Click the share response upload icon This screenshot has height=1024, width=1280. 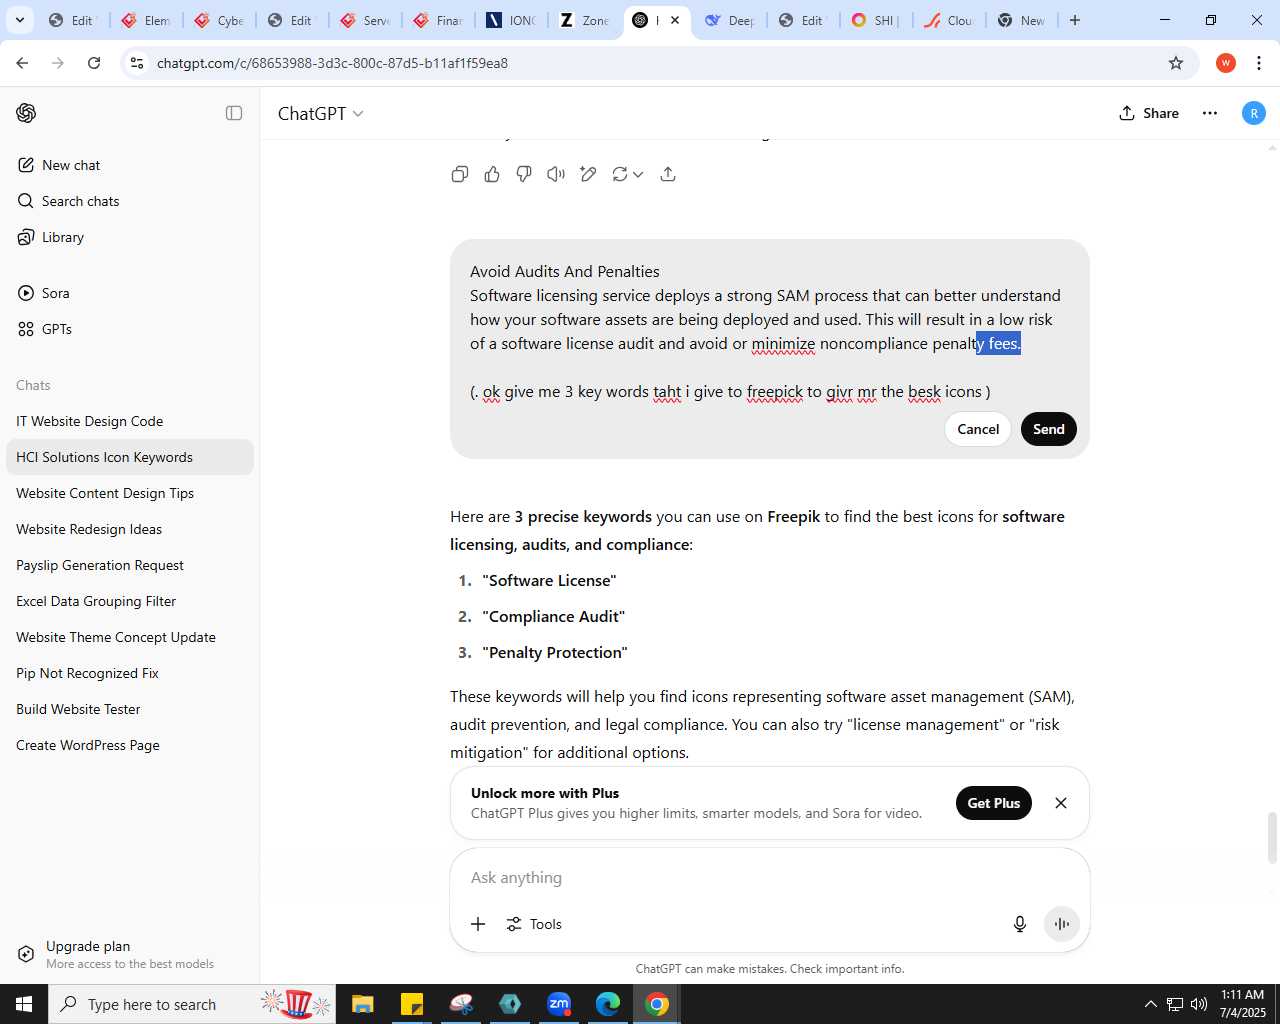(x=668, y=174)
